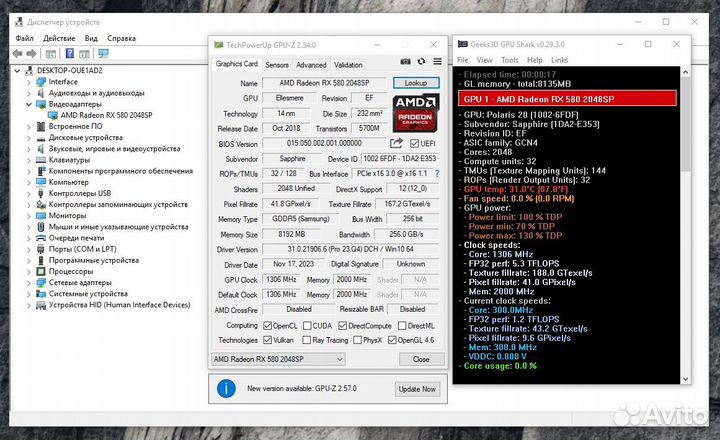Open the Действие menu
Image resolution: width=720 pixels, height=440 pixels.
[59, 38]
